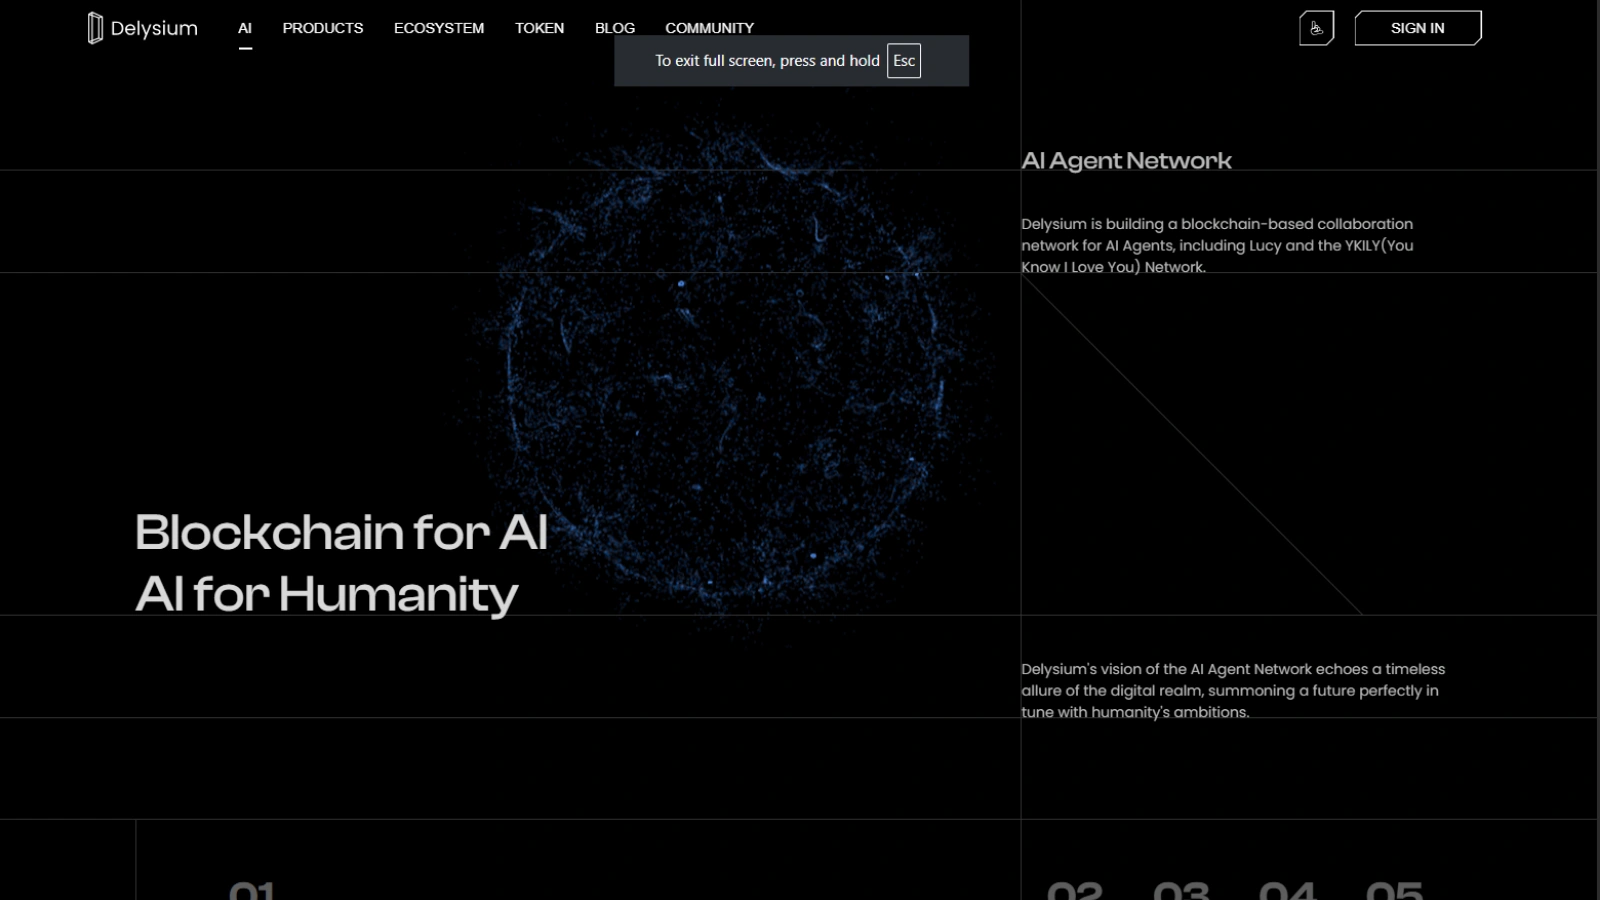Viewport: 1600px width, 900px height.
Task: Click the AI Agent Network heading
Action: tap(1126, 161)
